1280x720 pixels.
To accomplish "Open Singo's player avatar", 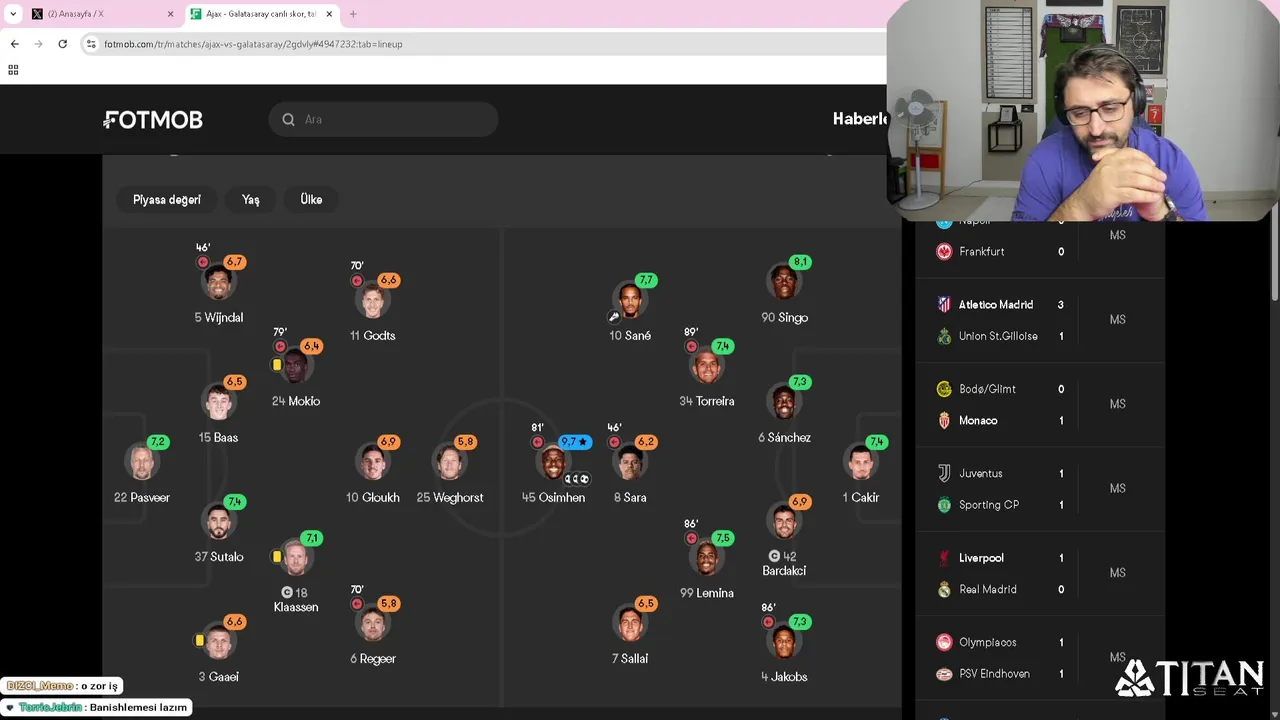I will tap(784, 283).
